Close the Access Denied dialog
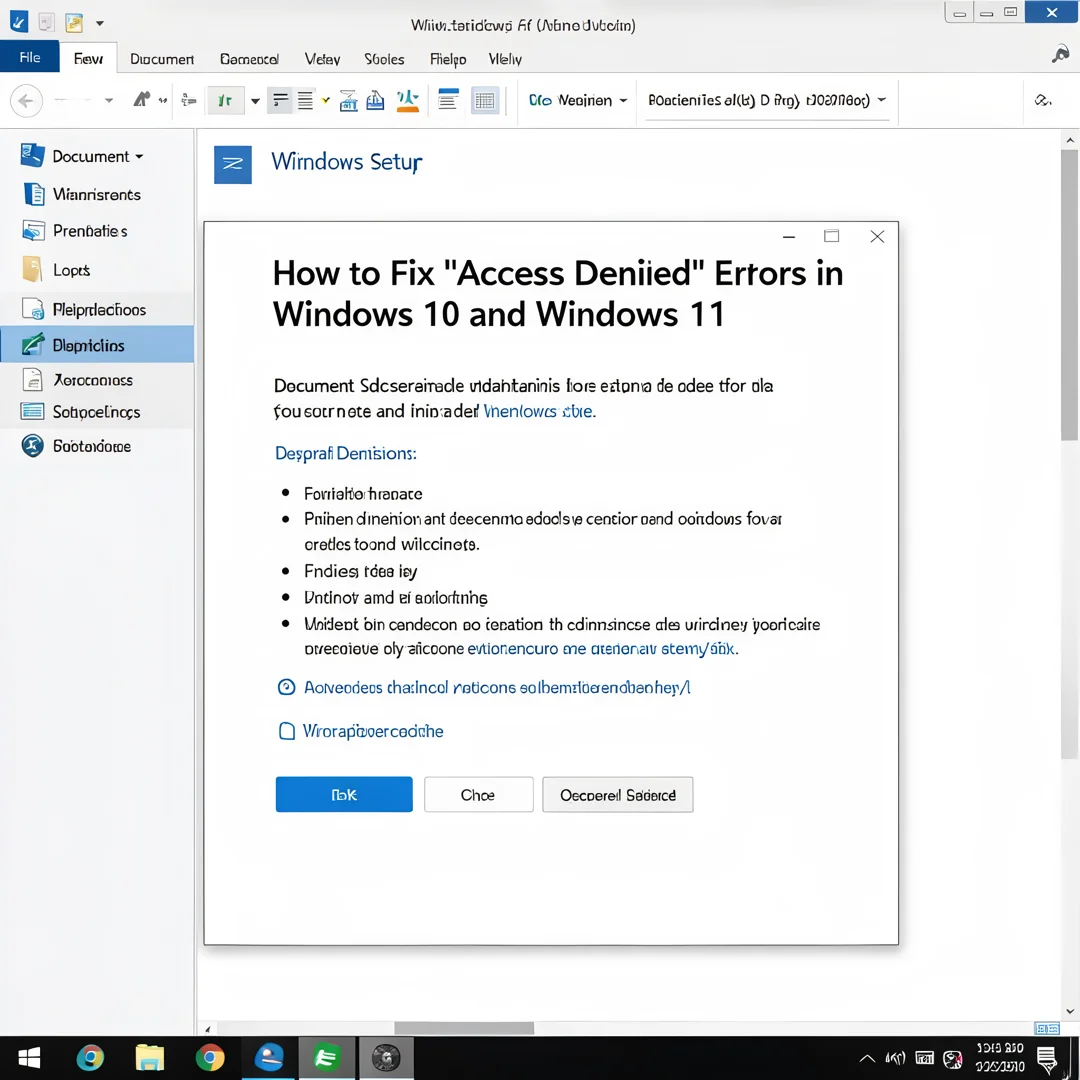 click(877, 237)
